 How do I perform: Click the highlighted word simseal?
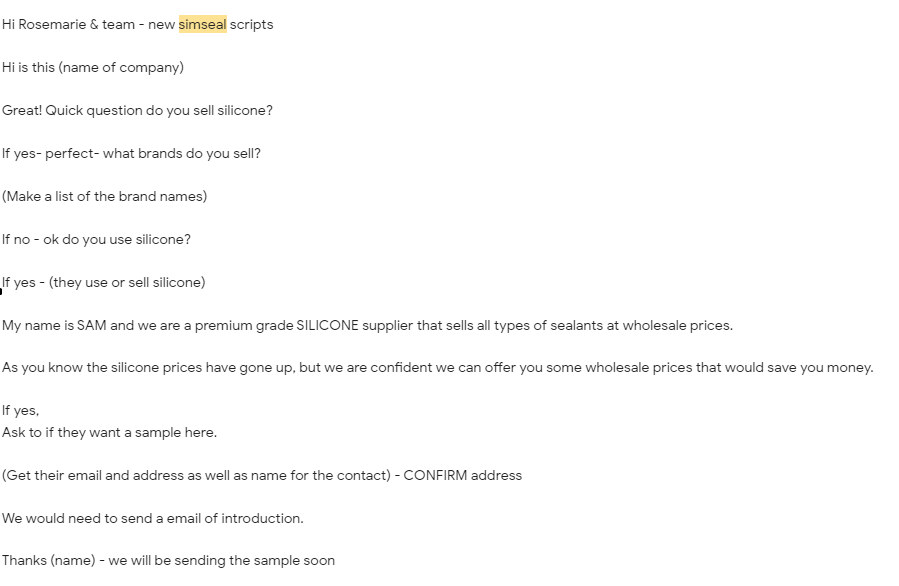pyautogui.click(x=202, y=25)
